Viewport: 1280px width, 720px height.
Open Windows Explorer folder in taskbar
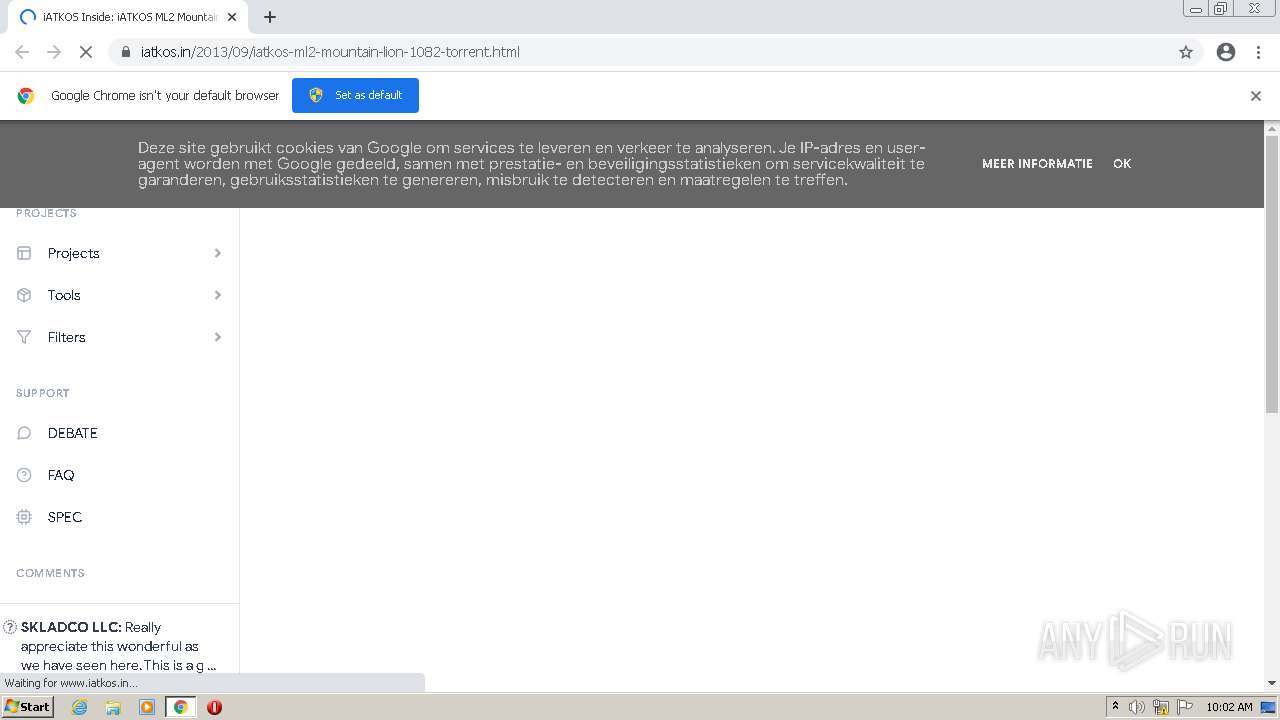(113, 707)
